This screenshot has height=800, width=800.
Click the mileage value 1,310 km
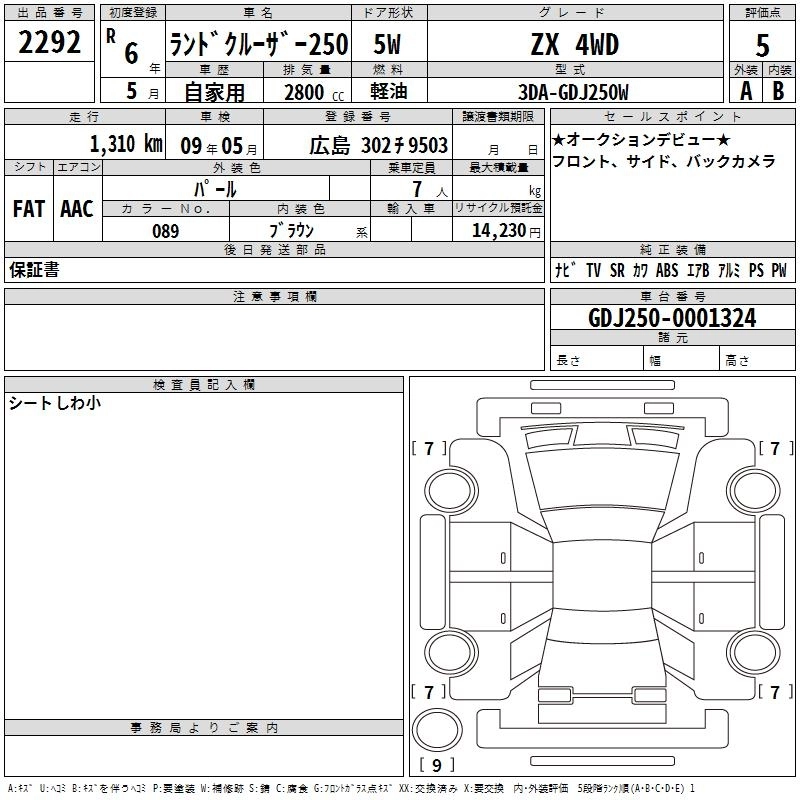(x=125, y=144)
